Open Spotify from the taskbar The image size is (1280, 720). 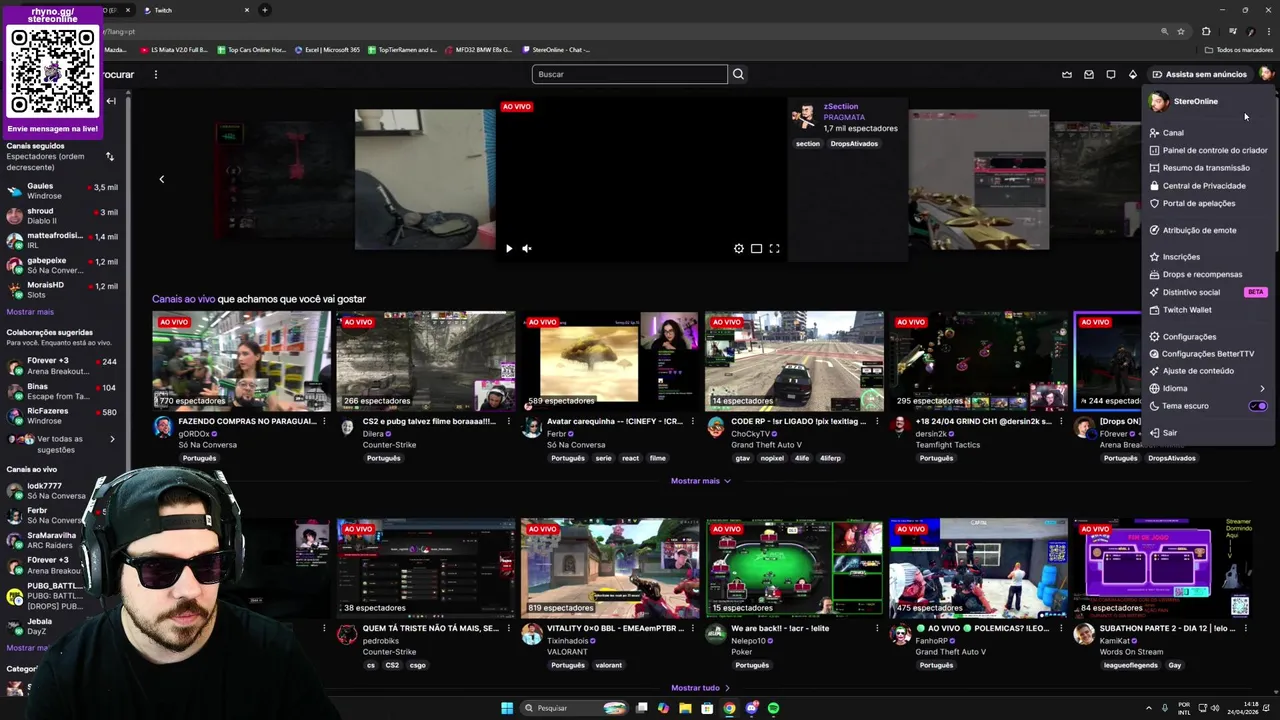coord(773,708)
